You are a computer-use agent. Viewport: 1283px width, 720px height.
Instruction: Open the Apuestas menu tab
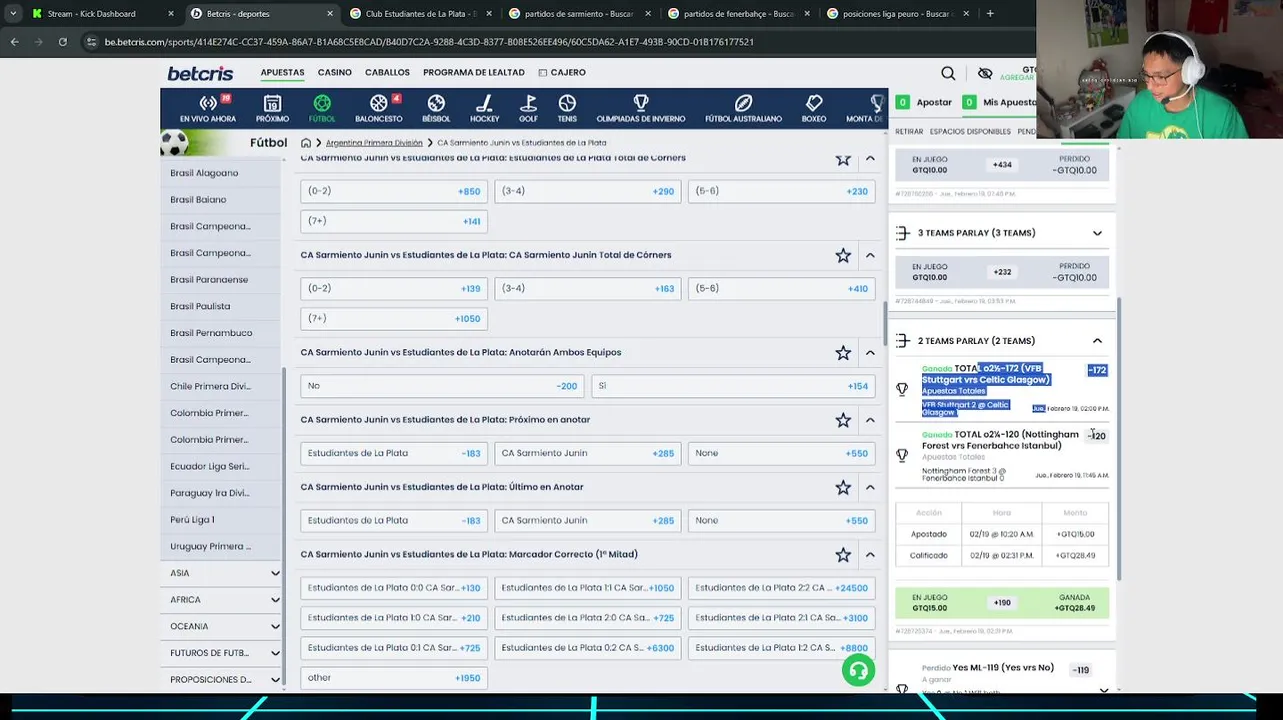282,73
